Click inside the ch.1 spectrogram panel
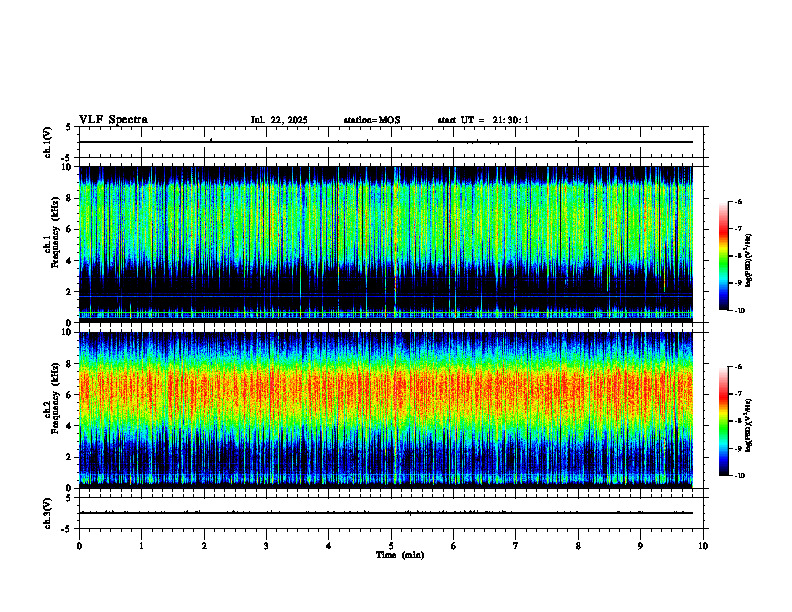 [386, 244]
